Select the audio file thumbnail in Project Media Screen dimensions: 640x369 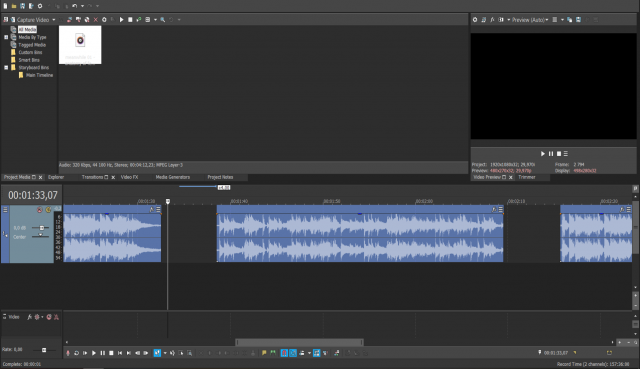pos(80,44)
